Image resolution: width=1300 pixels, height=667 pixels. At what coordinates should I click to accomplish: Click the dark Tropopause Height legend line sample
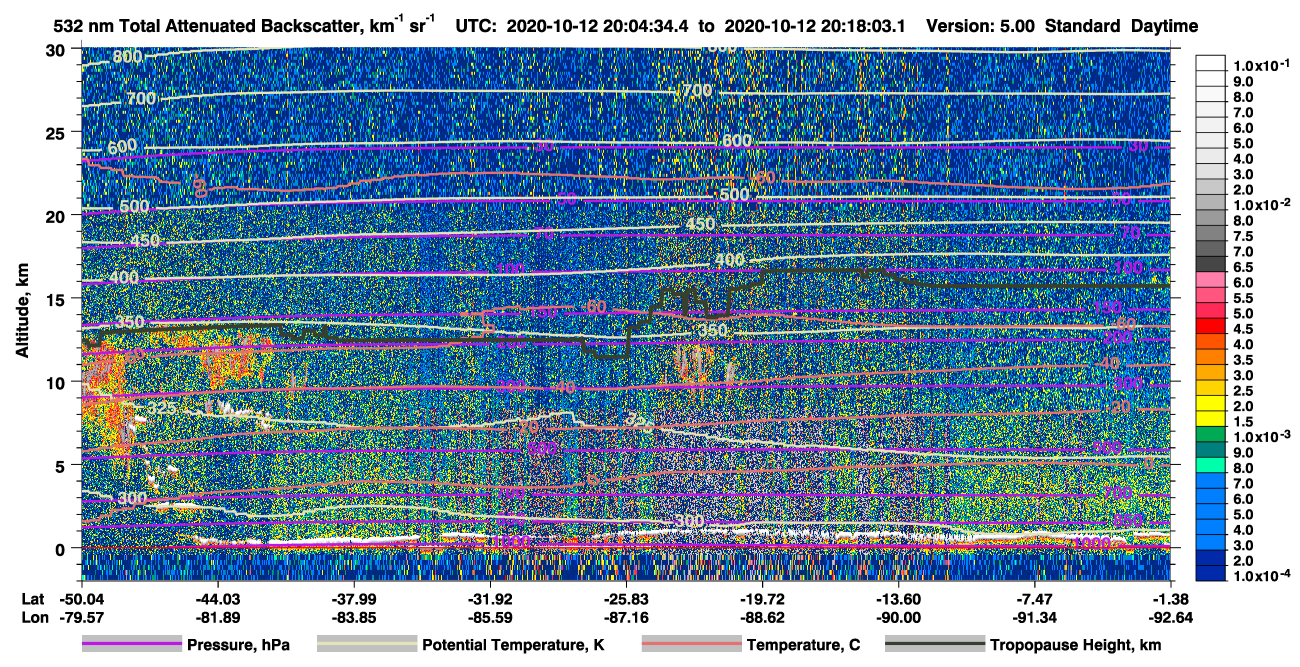point(935,645)
